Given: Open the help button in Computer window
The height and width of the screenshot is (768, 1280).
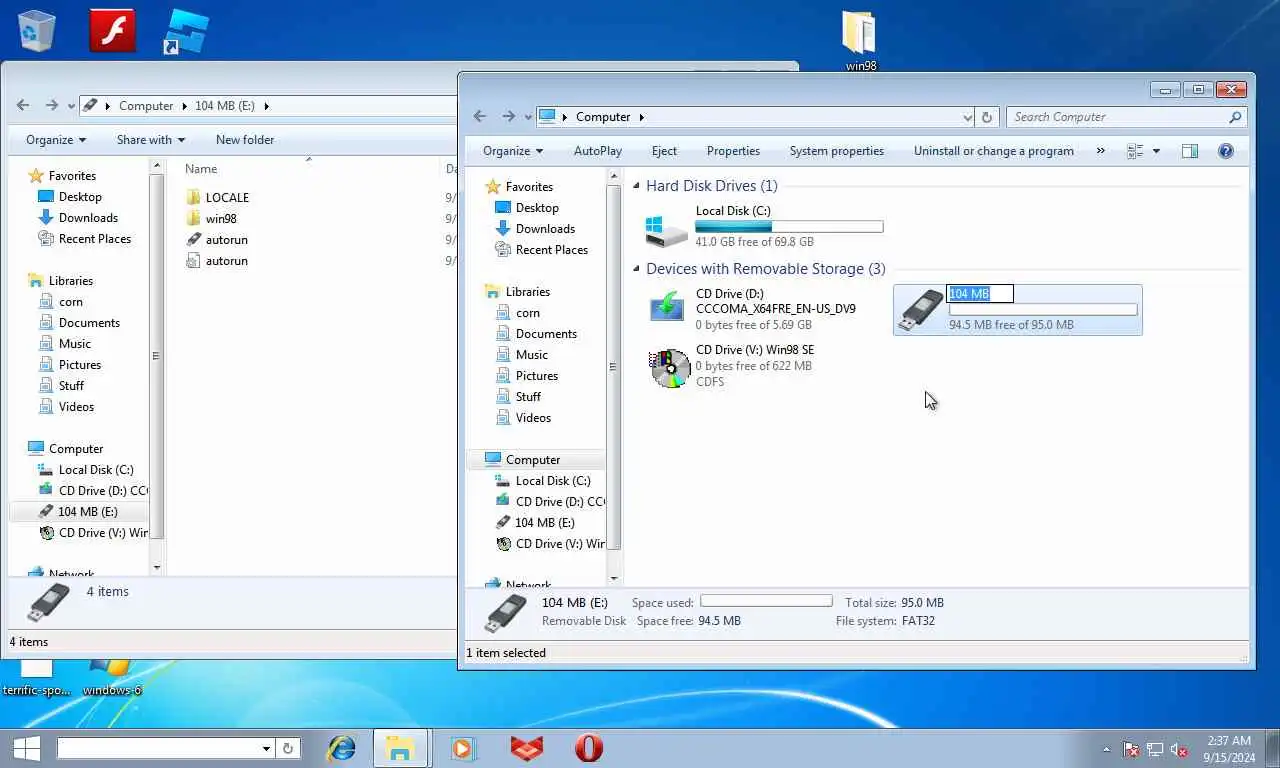Looking at the screenshot, I should click(x=1226, y=151).
